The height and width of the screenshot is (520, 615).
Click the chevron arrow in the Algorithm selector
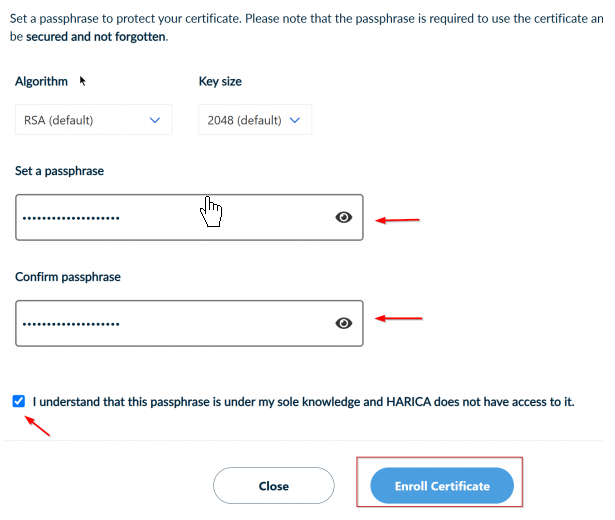click(155, 120)
